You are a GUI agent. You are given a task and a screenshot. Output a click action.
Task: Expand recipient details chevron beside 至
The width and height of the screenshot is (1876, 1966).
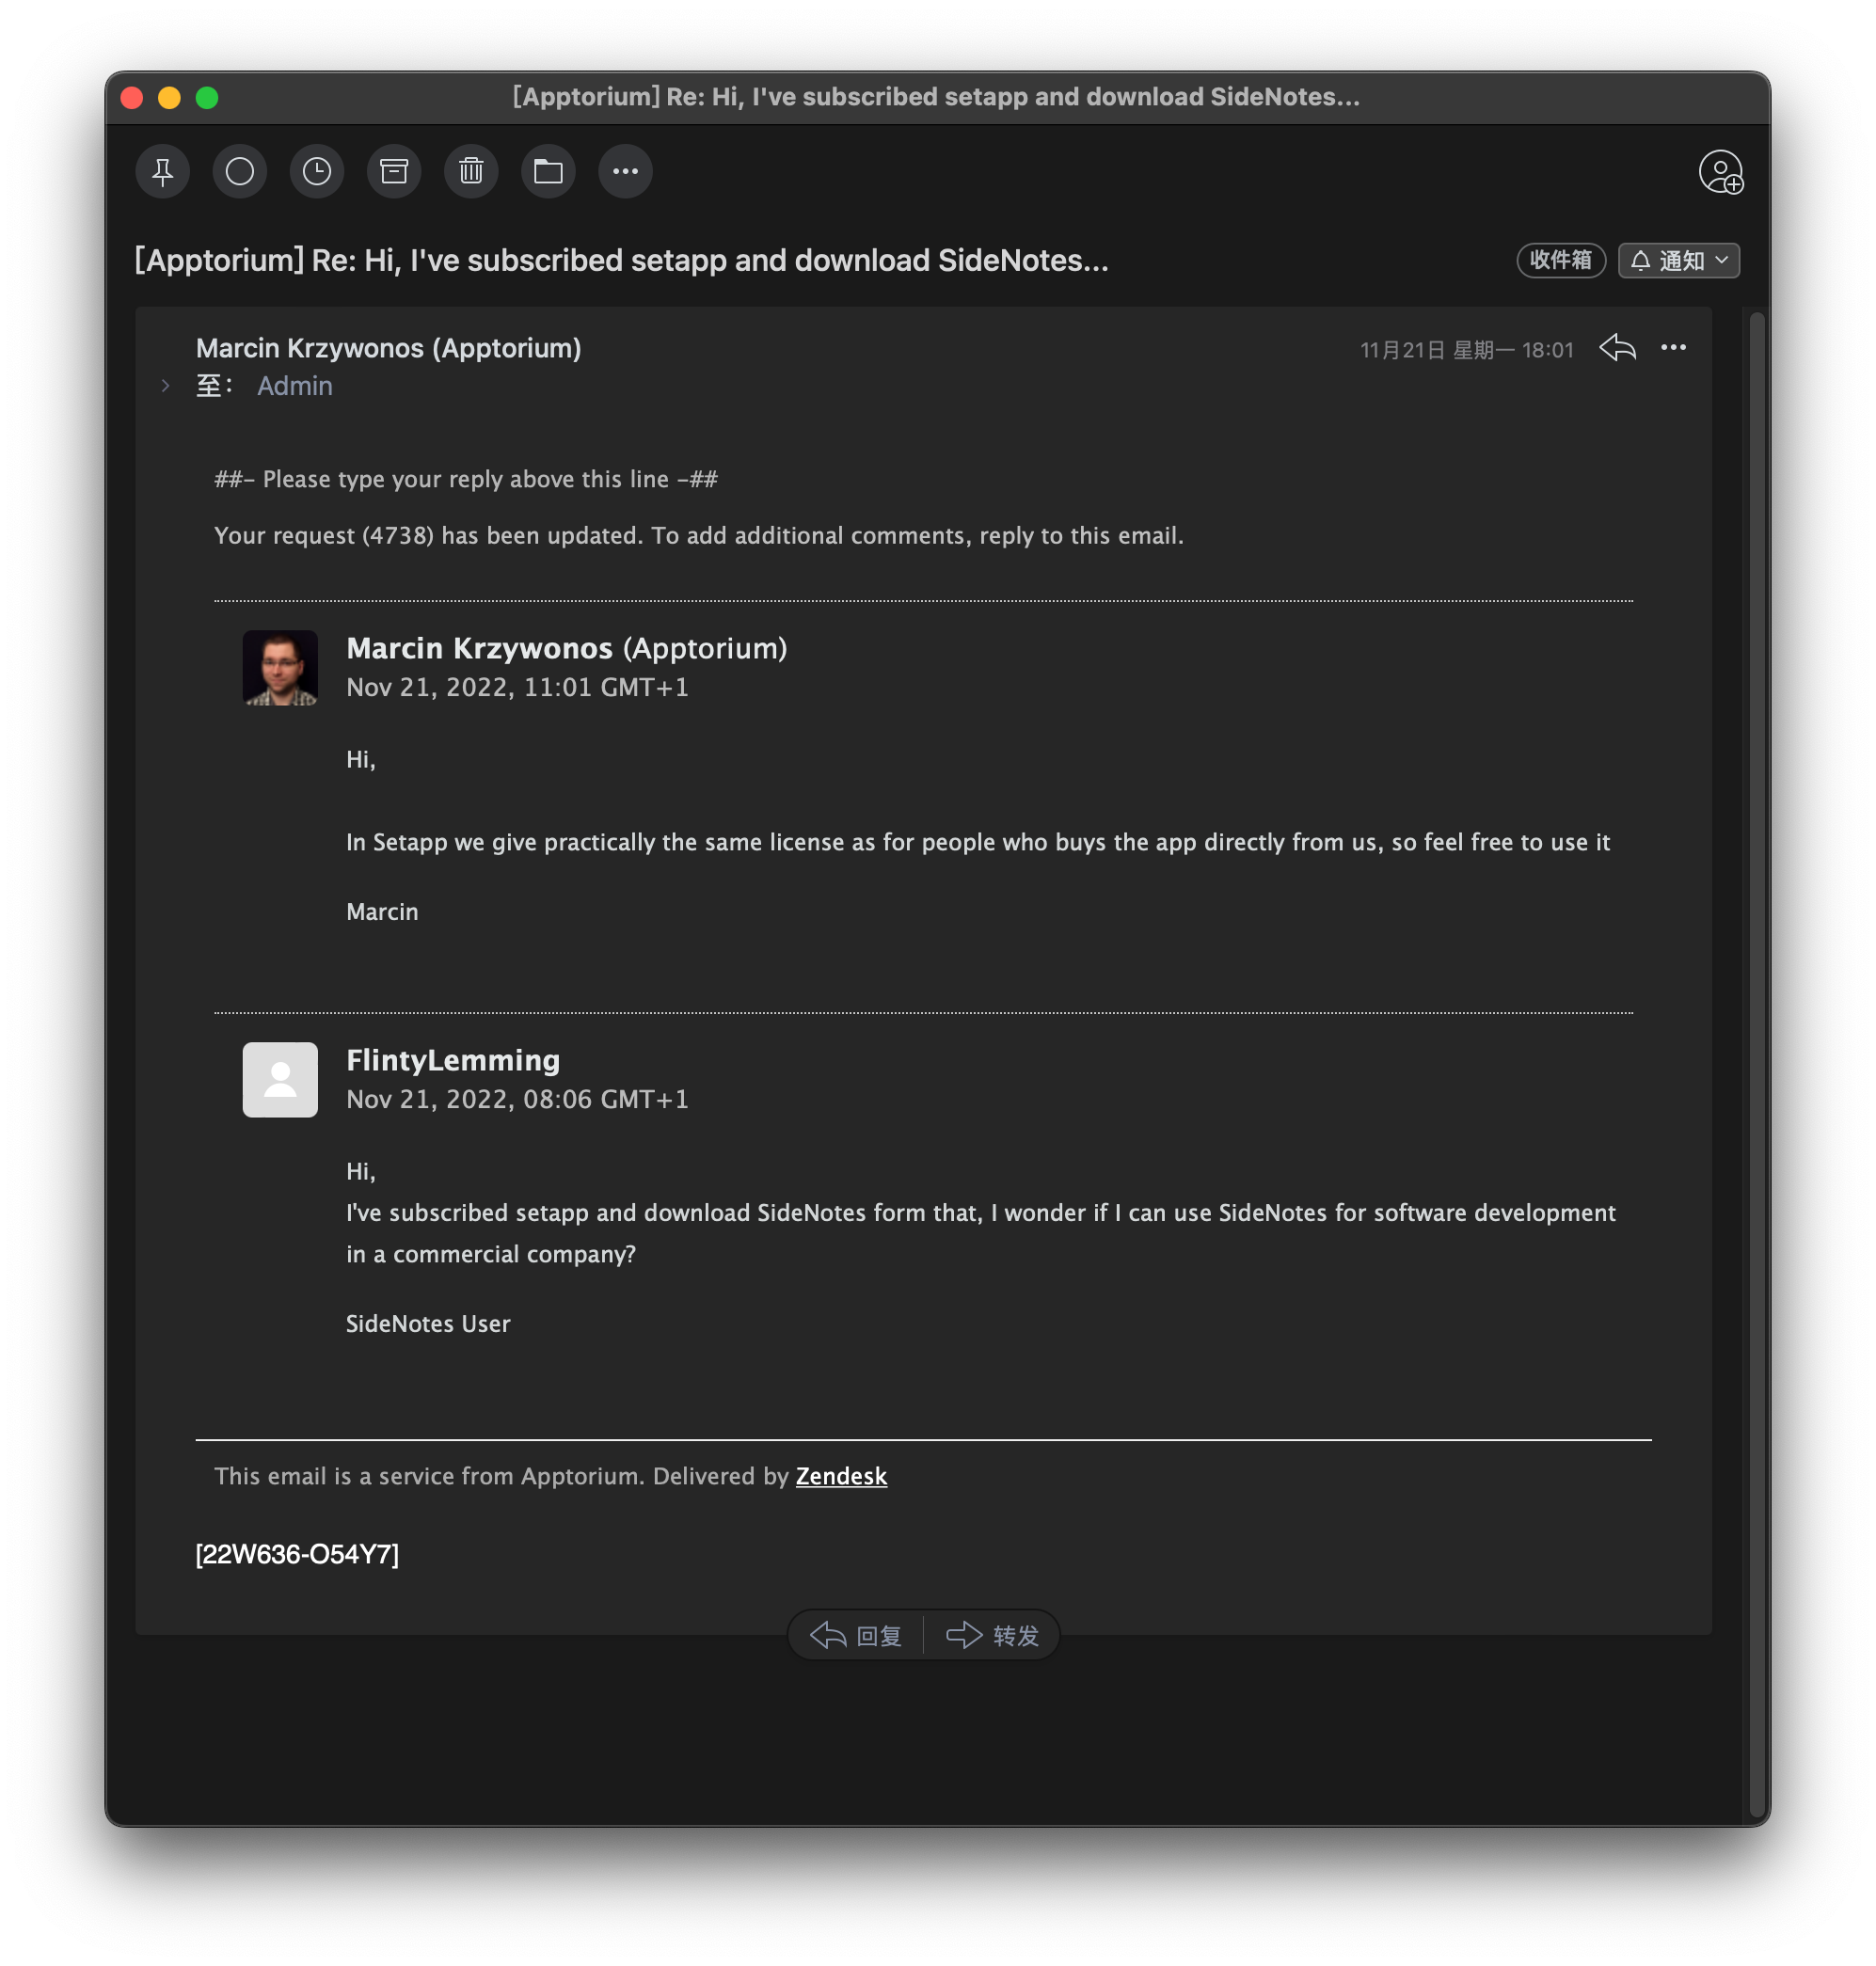tap(166, 386)
